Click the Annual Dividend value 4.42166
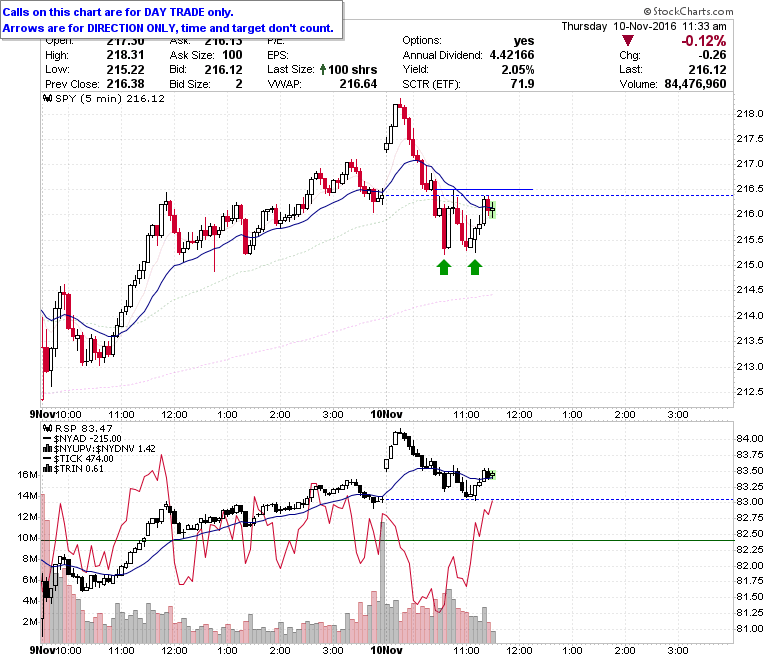780x659 pixels. (512, 55)
